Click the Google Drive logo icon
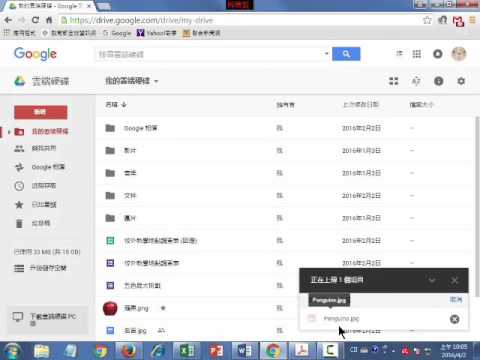The image size is (480, 360). tap(20, 81)
